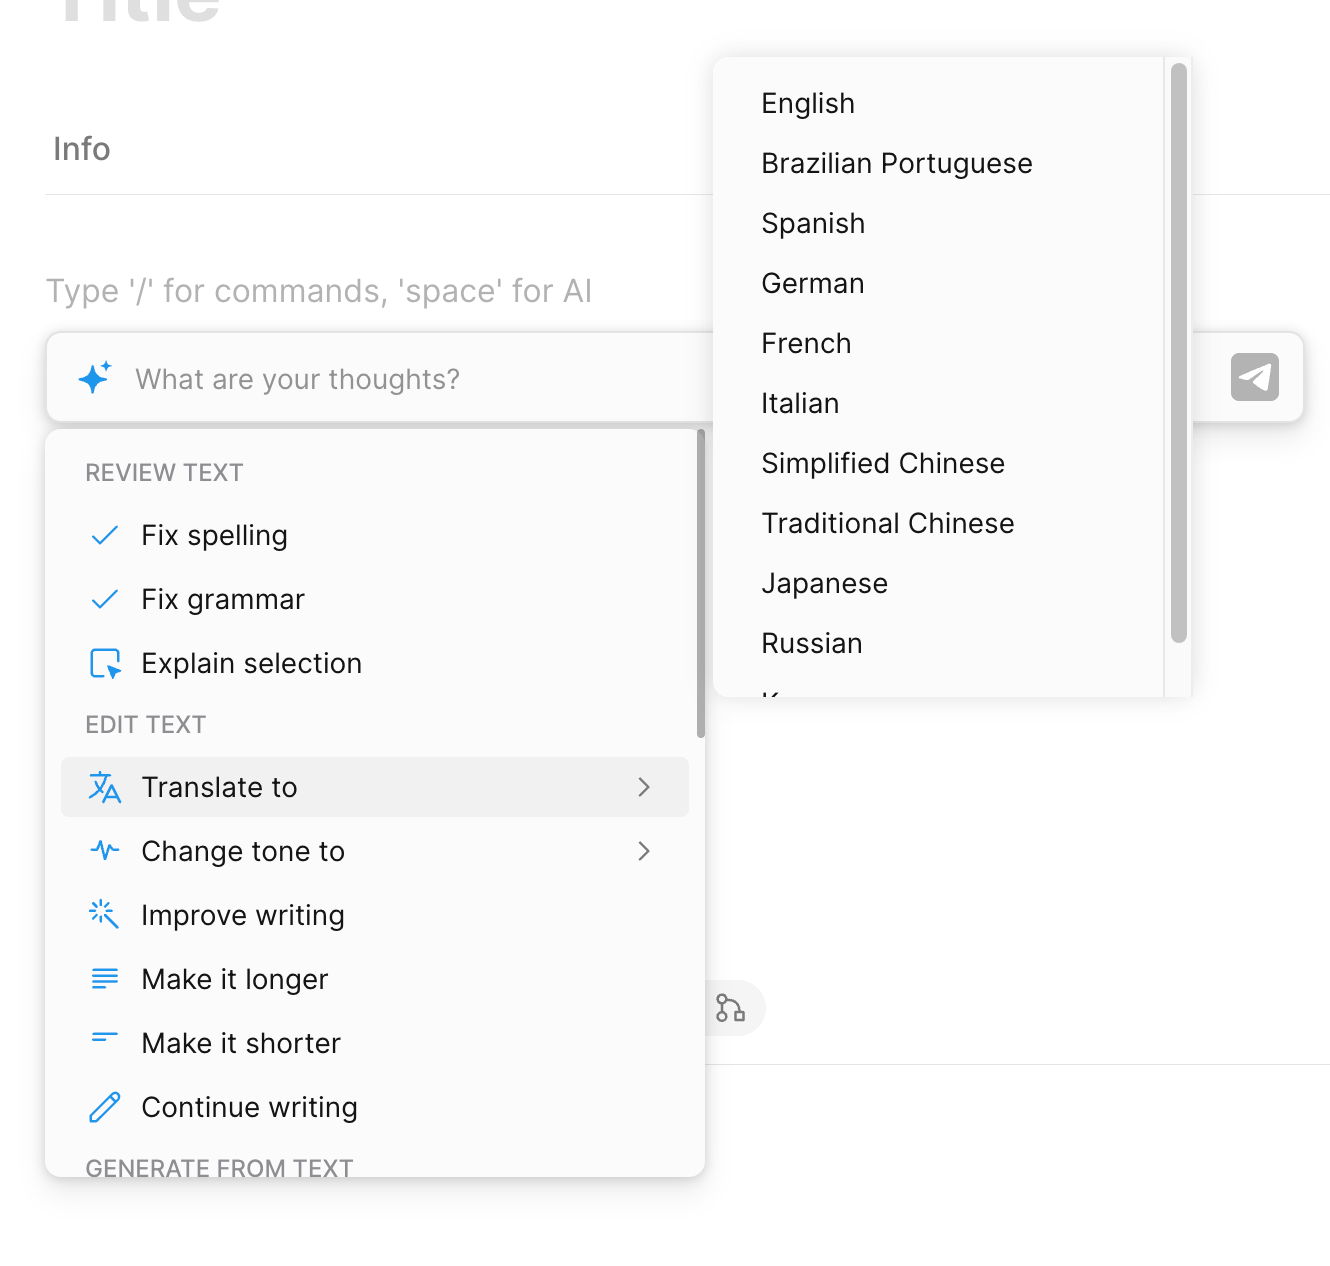
Task: Choose Make it shorter from menu
Action: (241, 1043)
